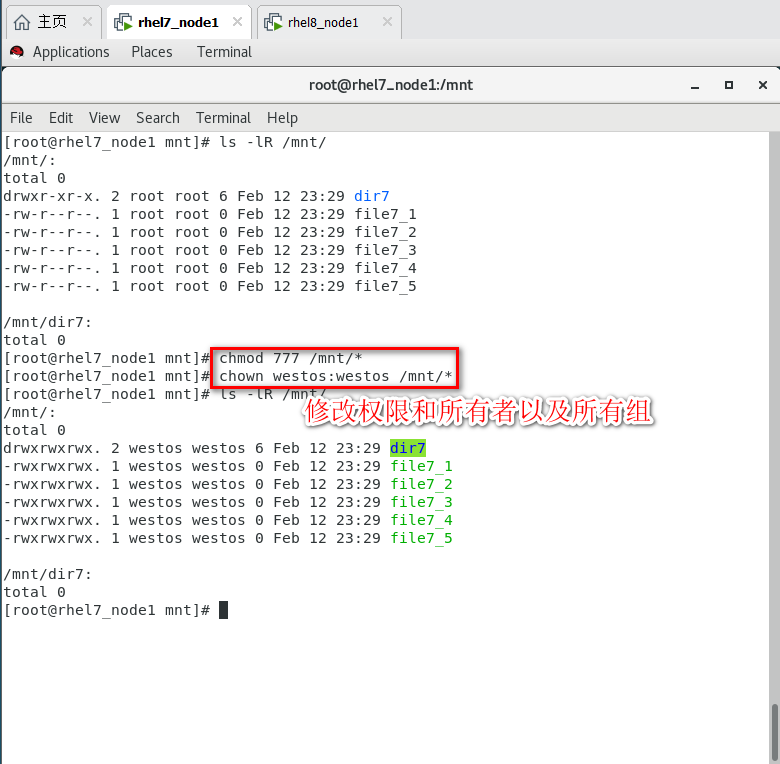
Task: Open the top panel Terminal menu
Action: pyautogui.click(x=224, y=52)
